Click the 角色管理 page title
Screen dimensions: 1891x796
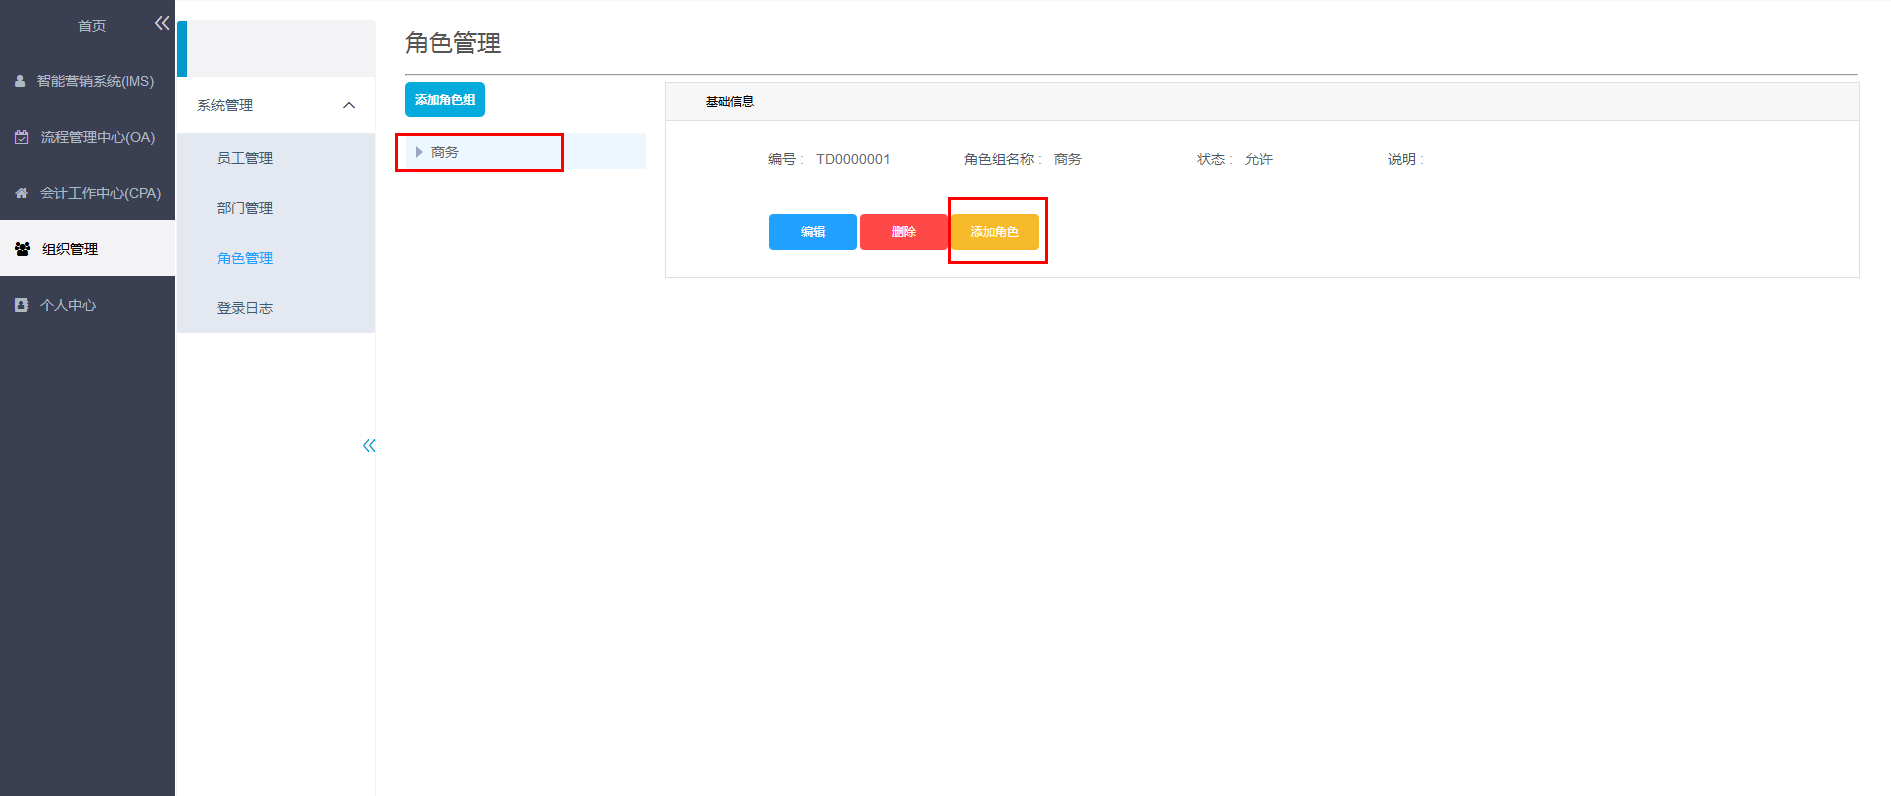pyautogui.click(x=453, y=43)
